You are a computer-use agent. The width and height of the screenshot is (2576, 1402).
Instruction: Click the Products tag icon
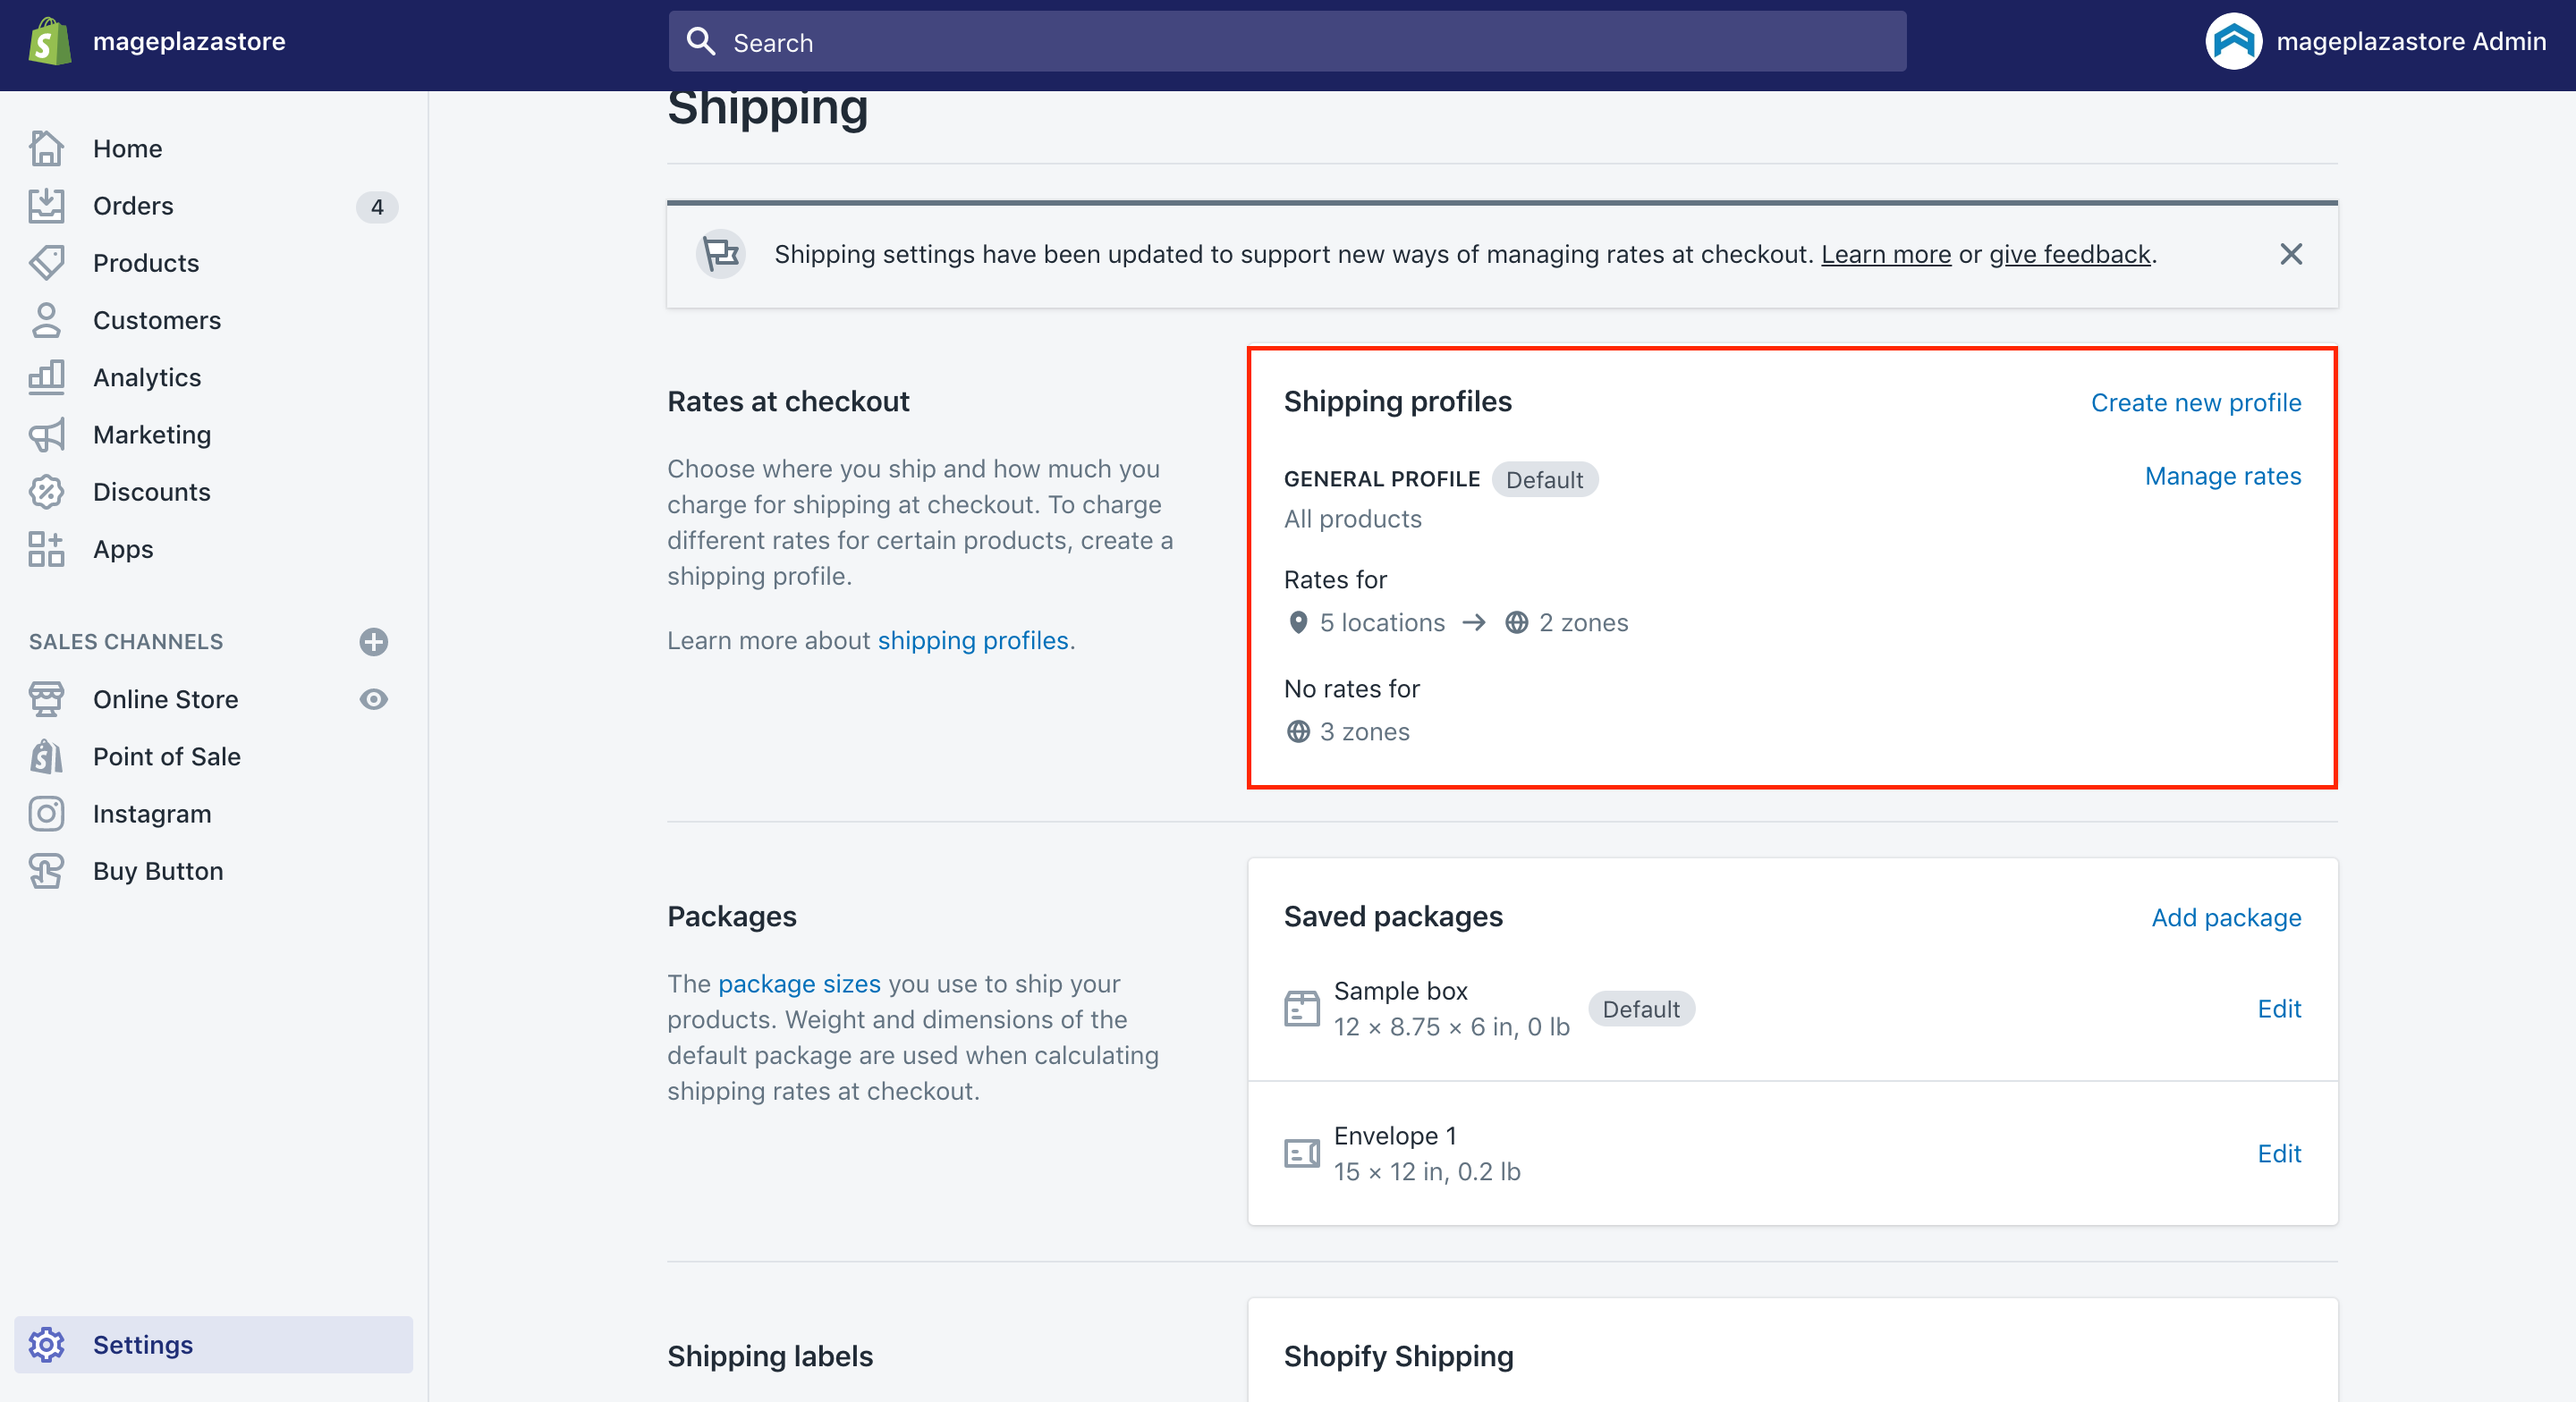47,262
